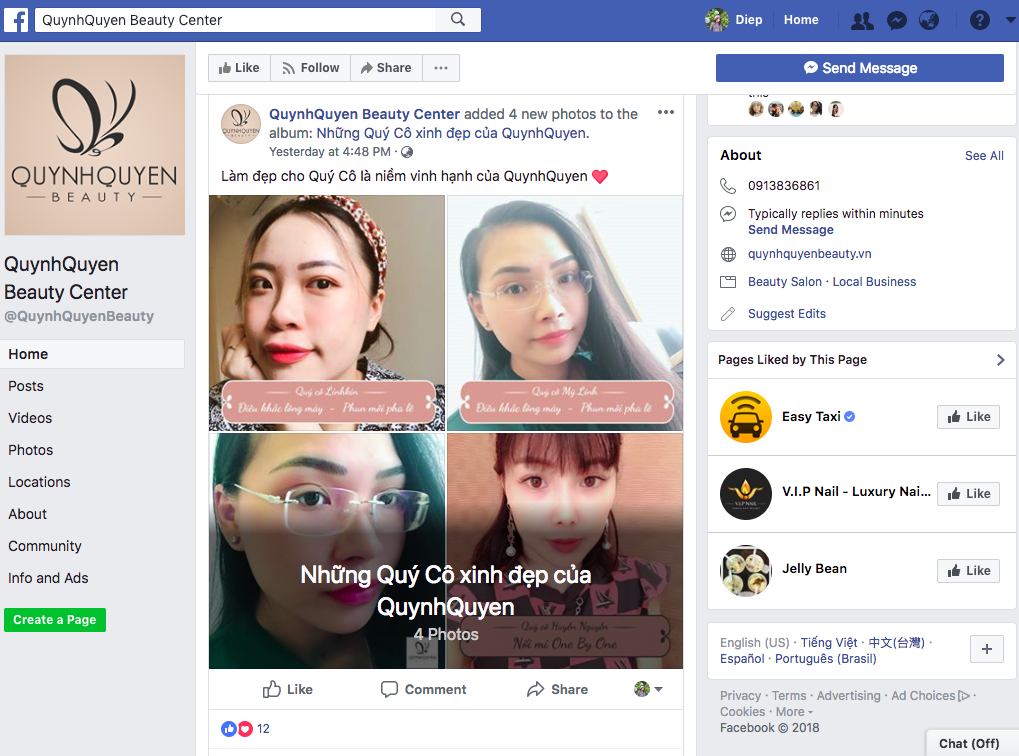The height and width of the screenshot is (756, 1019).
Task: Click Suggest Edits link
Action: pos(786,314)
